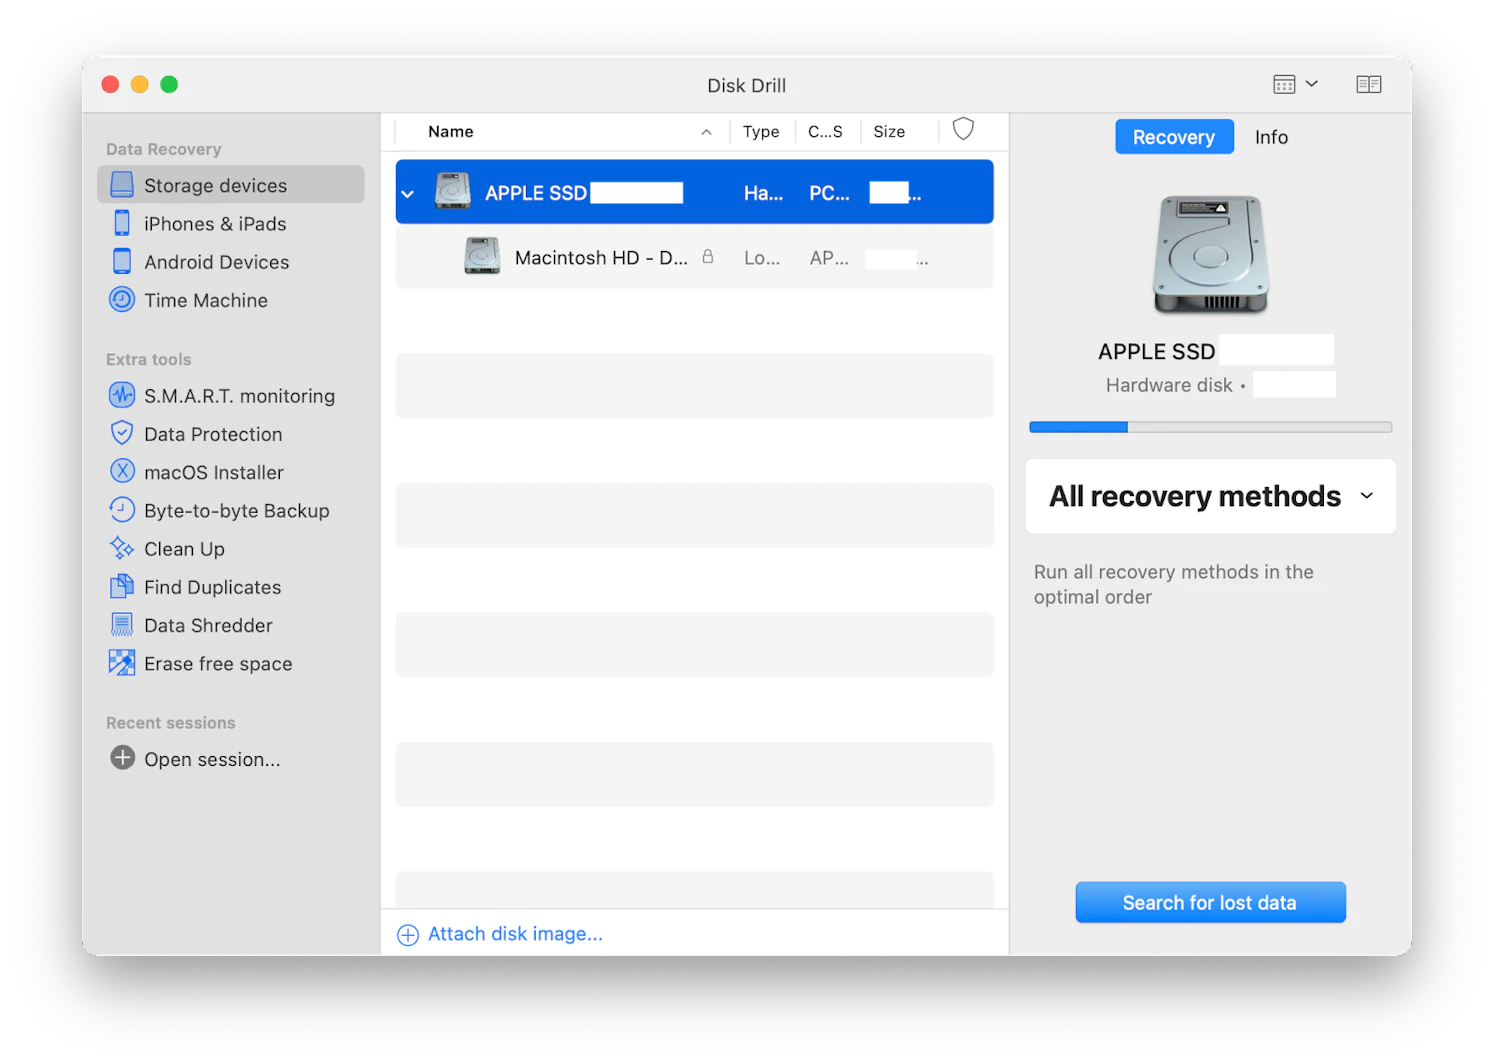1494x1064 pixels.
Task: Open Erase free space tool
Action: click(x=218, y=663)
